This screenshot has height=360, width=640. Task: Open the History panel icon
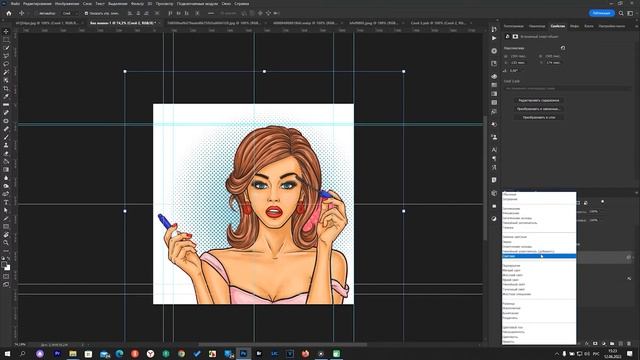[x=494, y=29]
